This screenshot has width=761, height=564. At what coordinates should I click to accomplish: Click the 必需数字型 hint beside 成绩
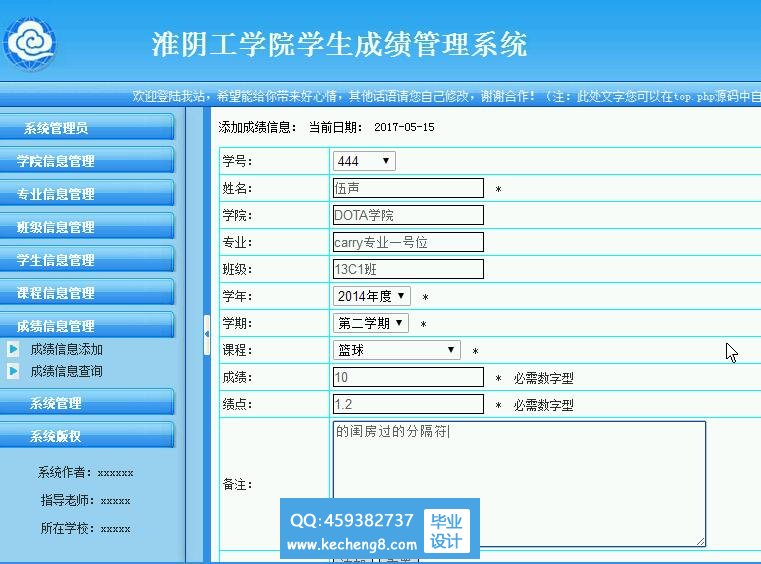click(x=544, y=378)
